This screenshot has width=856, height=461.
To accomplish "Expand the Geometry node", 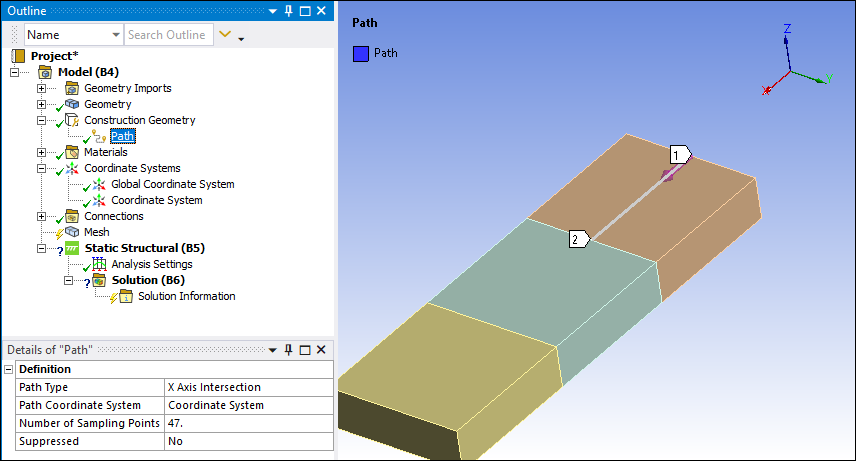I will pos(41,104).
